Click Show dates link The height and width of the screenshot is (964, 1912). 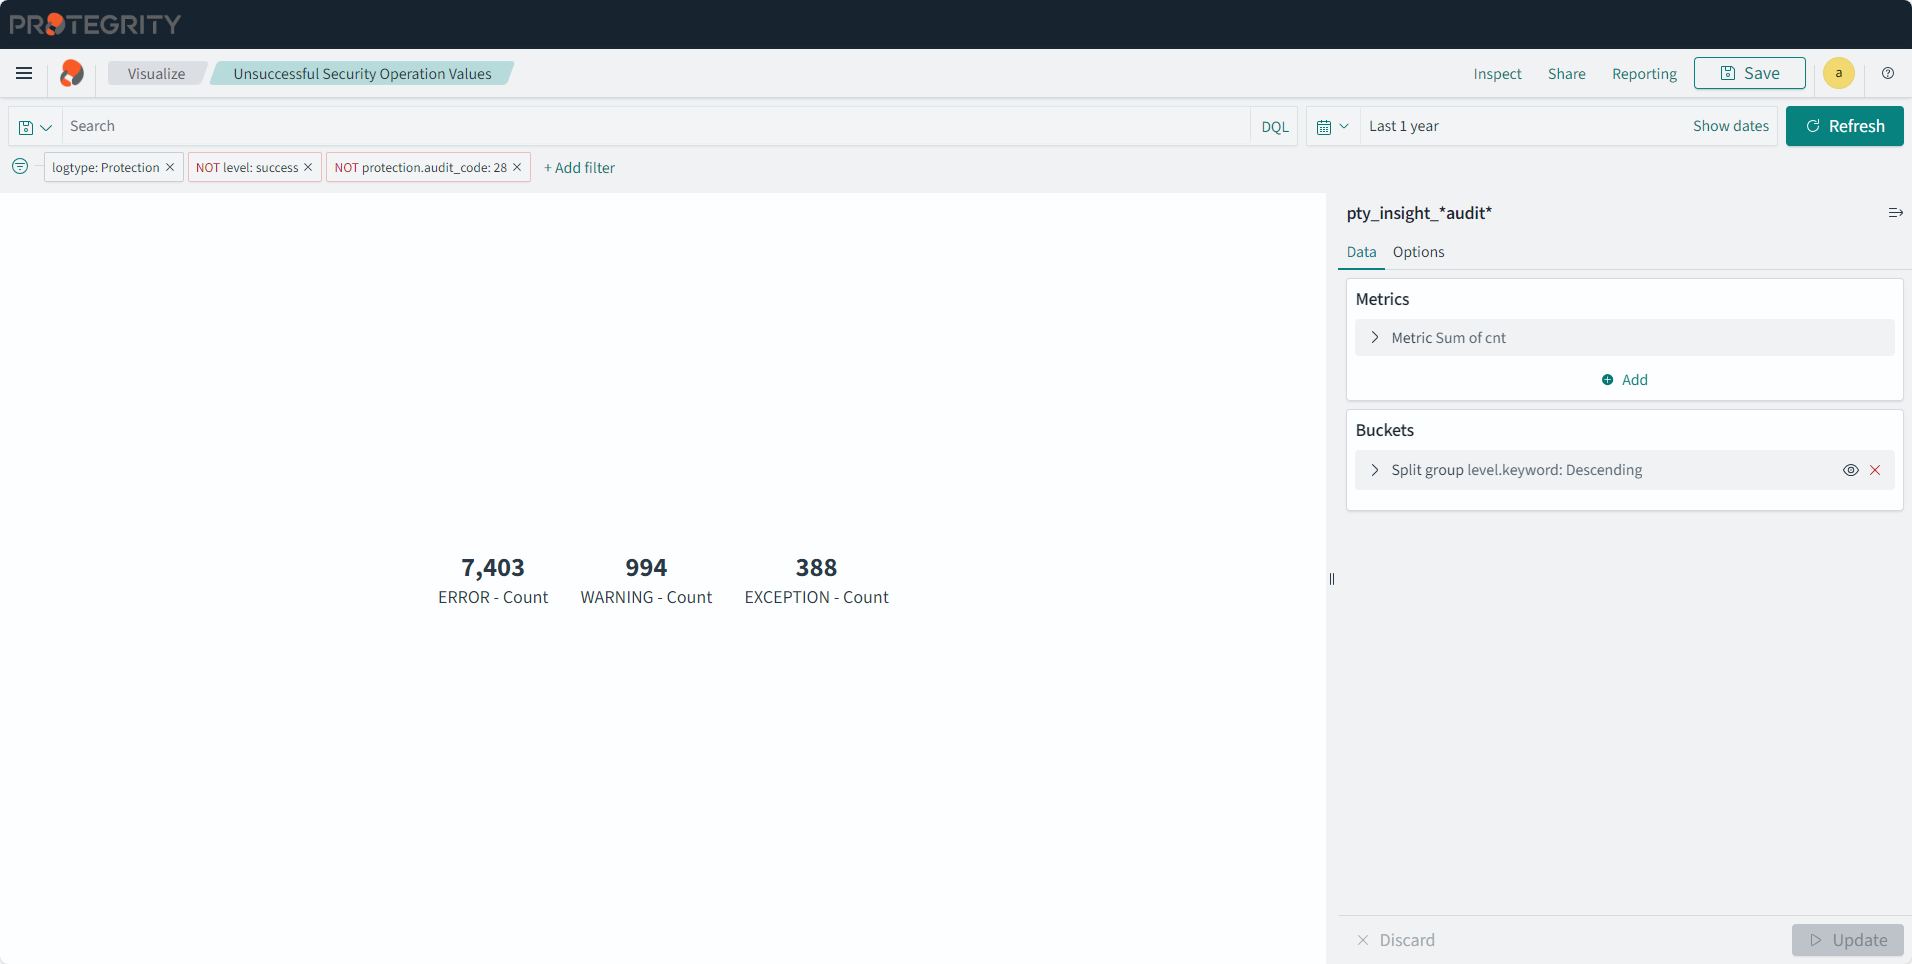[1730, 126]
